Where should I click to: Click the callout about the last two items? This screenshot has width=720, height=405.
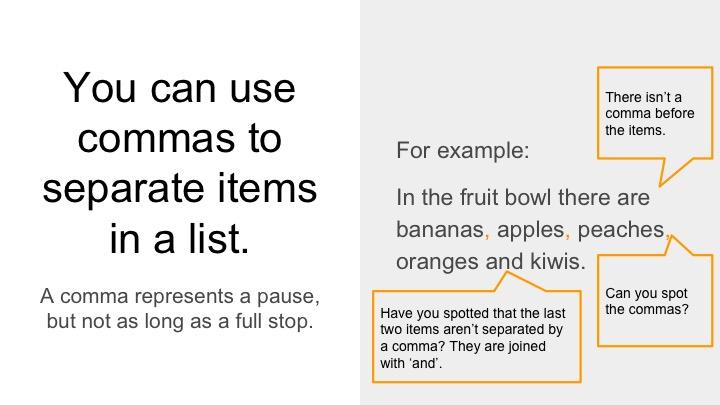476,338
